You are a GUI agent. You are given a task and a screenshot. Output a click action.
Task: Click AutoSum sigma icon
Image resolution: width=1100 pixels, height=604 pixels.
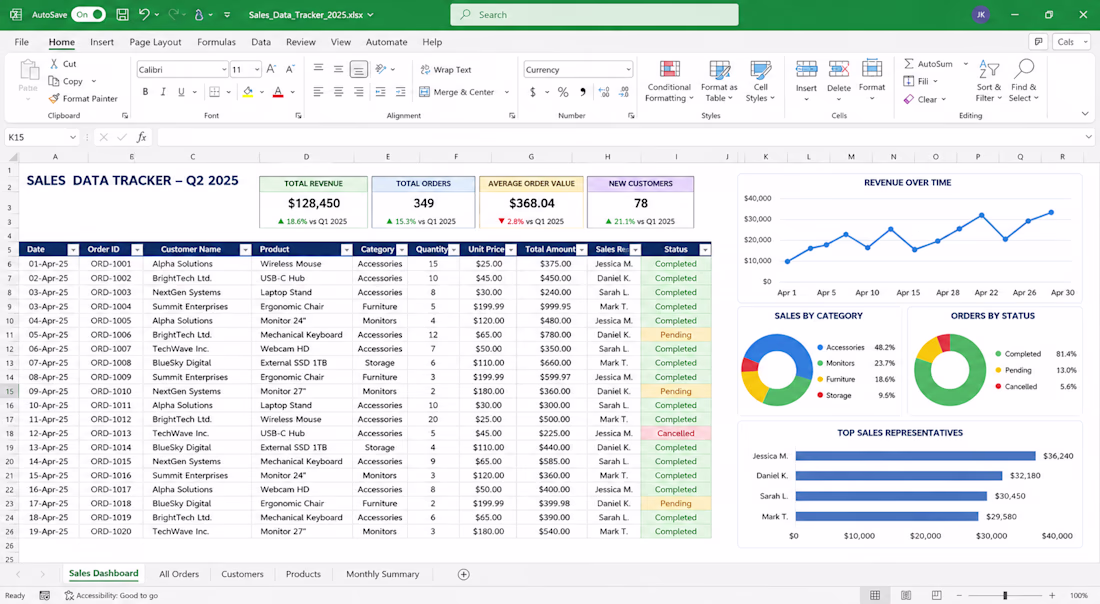[909, 64]
